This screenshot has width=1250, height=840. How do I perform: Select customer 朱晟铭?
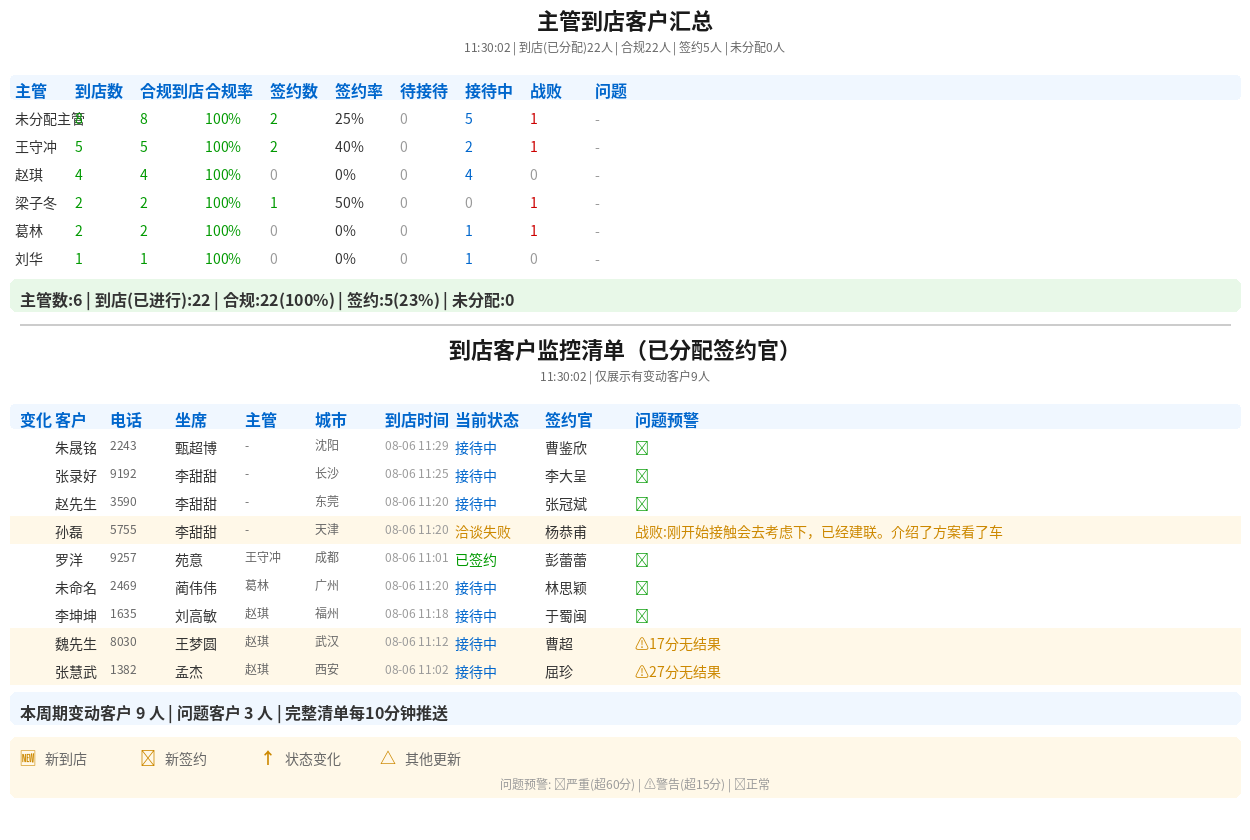pyautogui.click(x=76, y=448)
